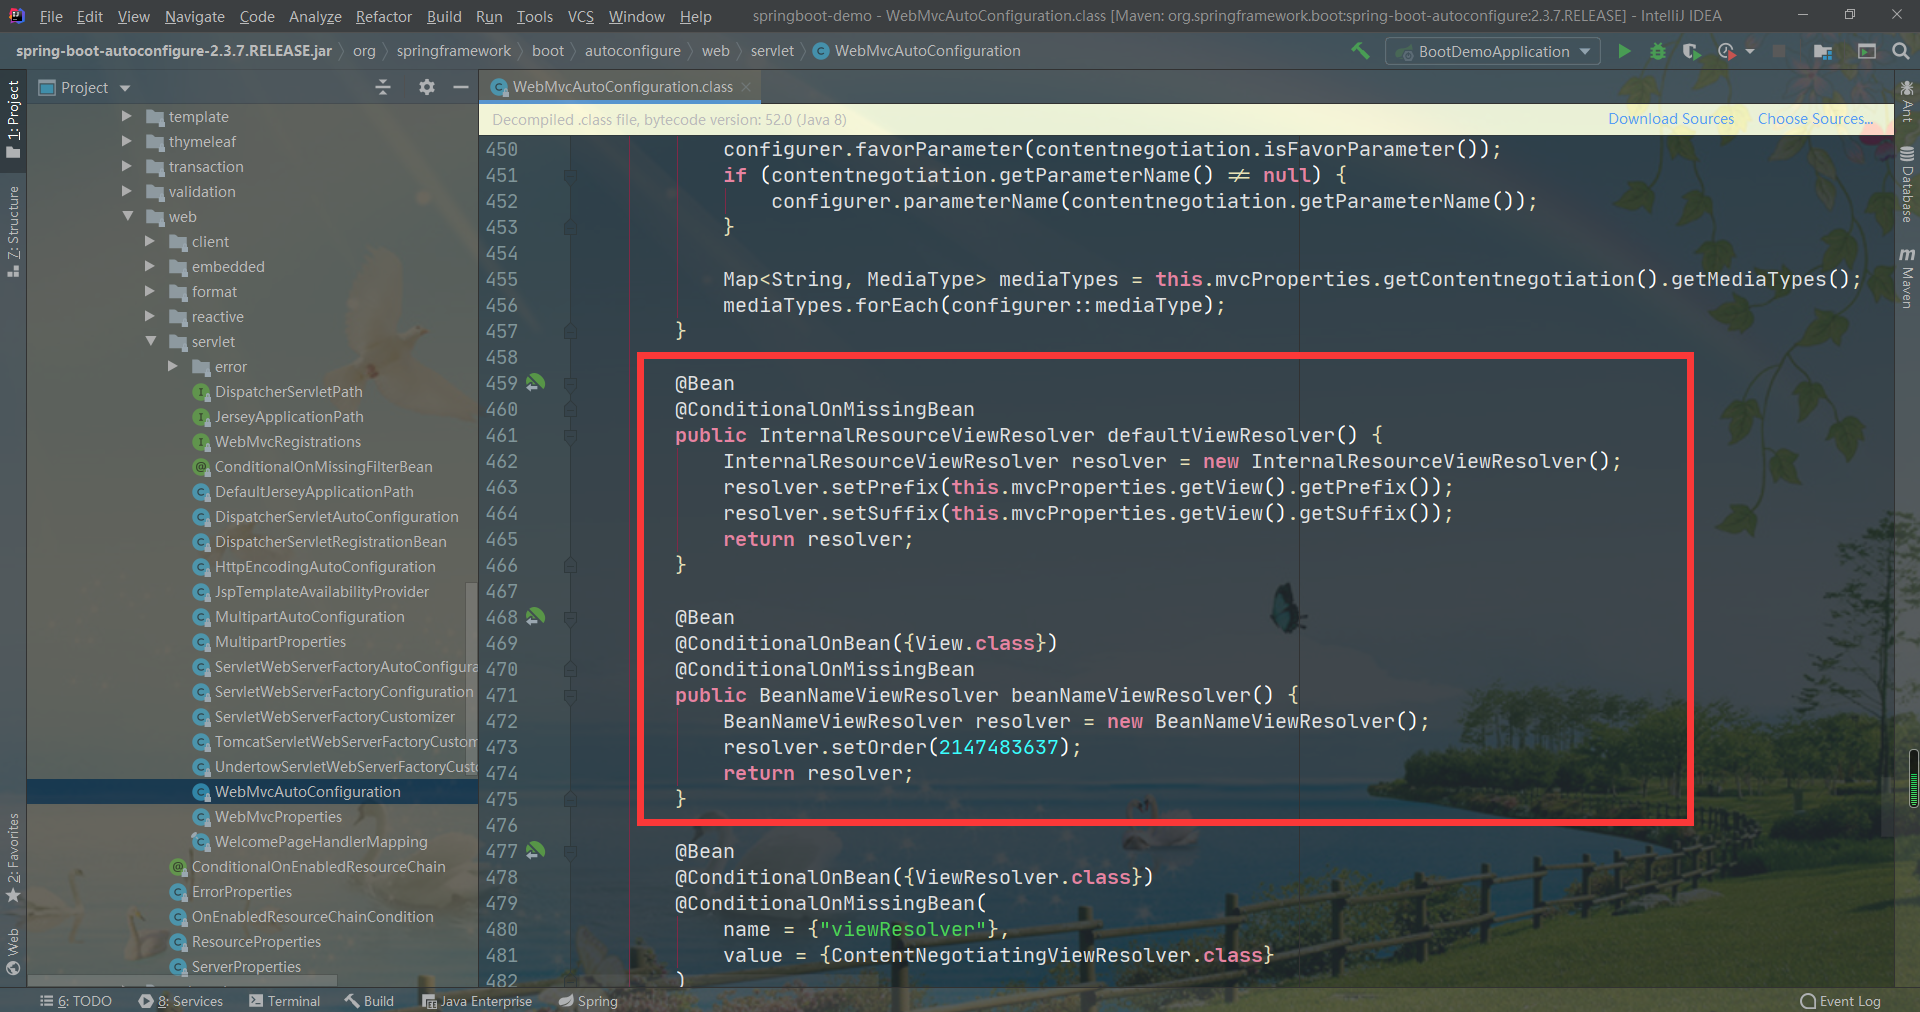Click the grey Stop button in the toolbar

tap(1779, 51)
